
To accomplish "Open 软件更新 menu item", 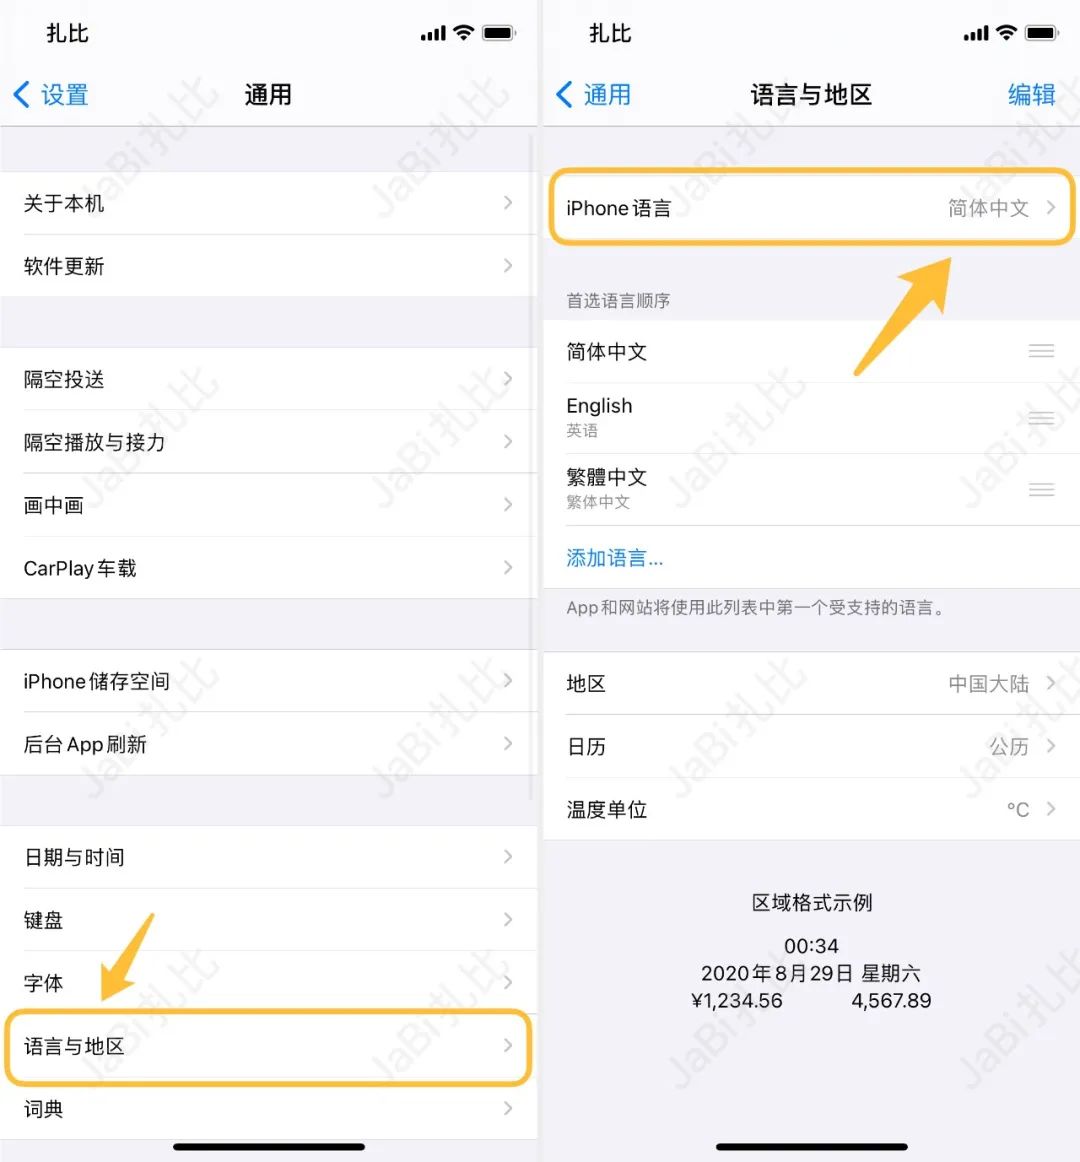I will click(268, 266).
